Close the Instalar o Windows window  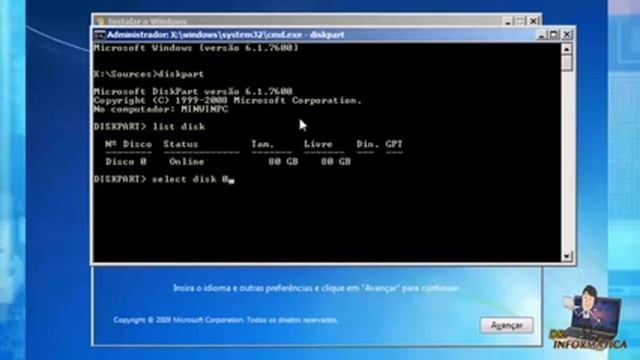[533, 21]
